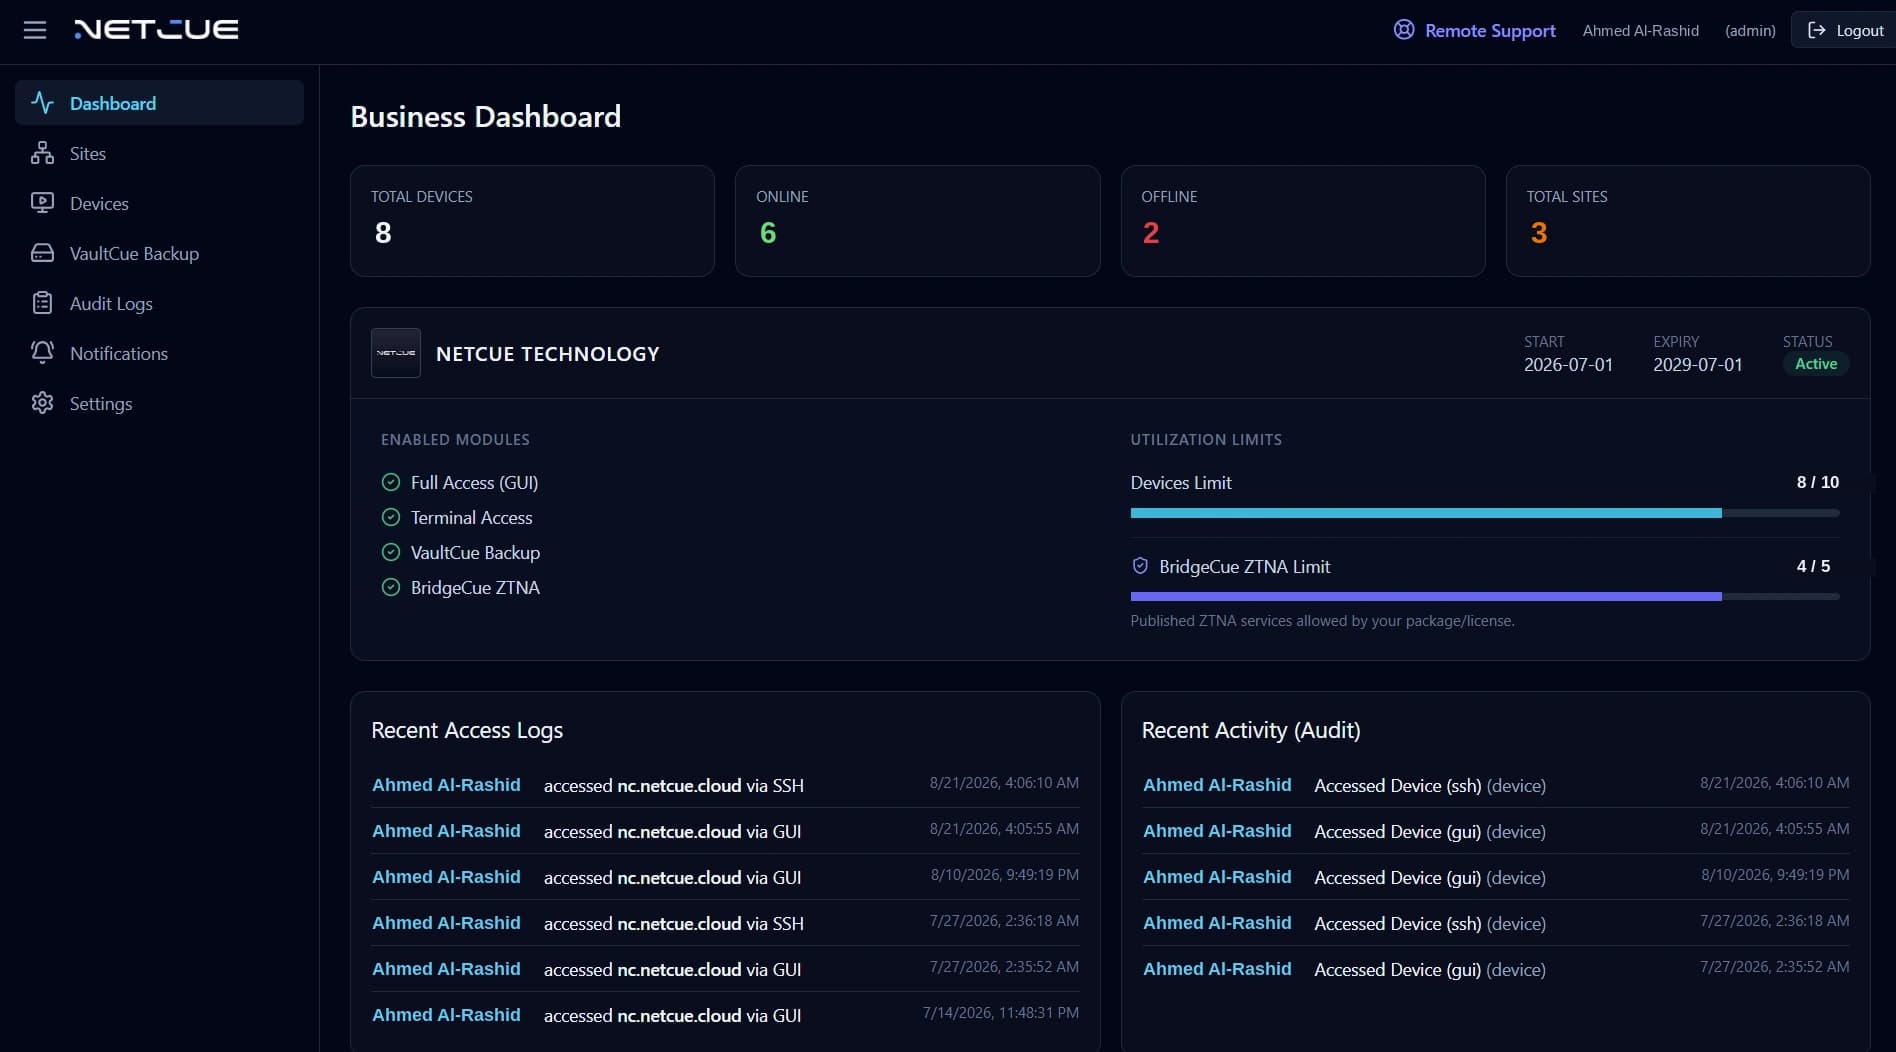Viewport: 1896px width, 1052px height.
Task: Toggle the hamburger sidebar menu
Action: coord(35,30)
